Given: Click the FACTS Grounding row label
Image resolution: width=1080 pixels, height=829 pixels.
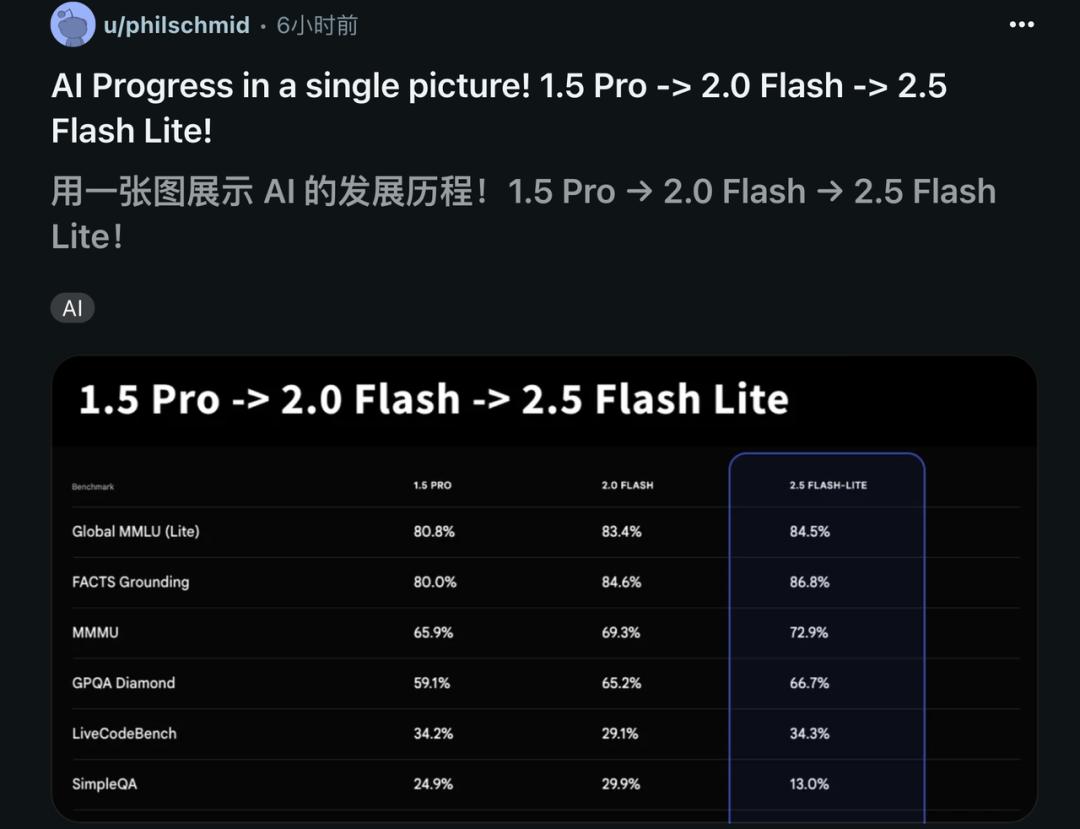Looking at the screenshot, I should click(130, 582).
